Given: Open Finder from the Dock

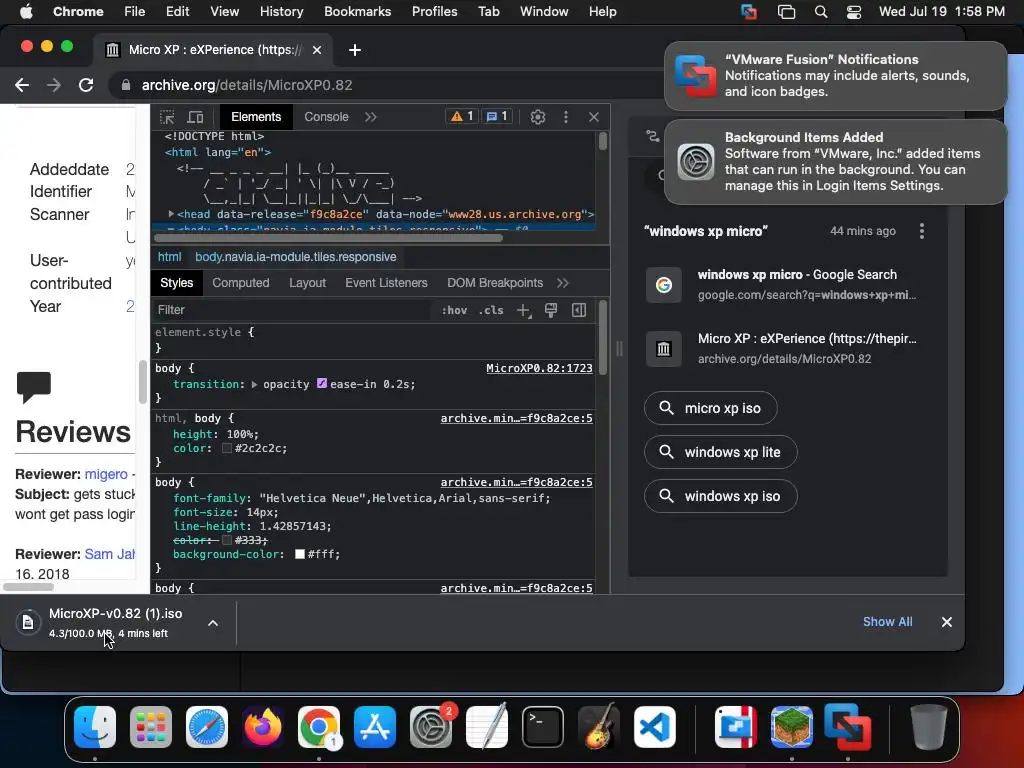Looking at the screenshot, I should pos(95,727).
